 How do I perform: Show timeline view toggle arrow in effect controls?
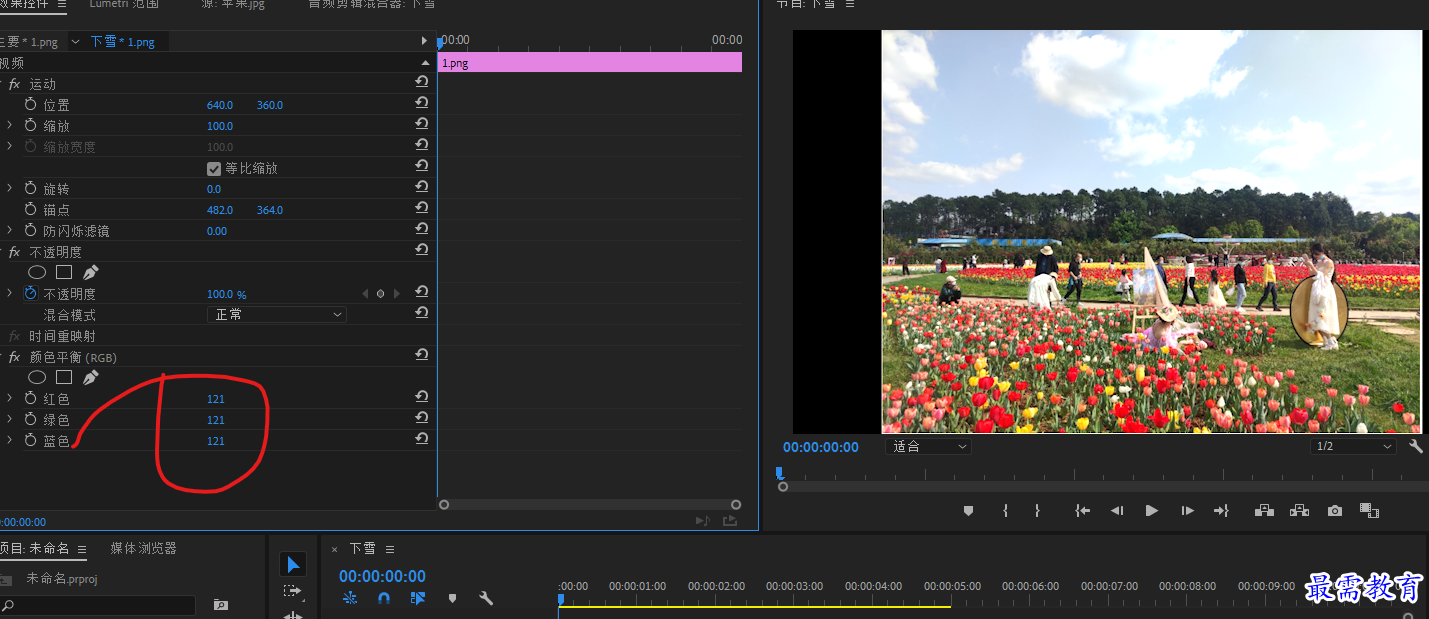(424, 42)
